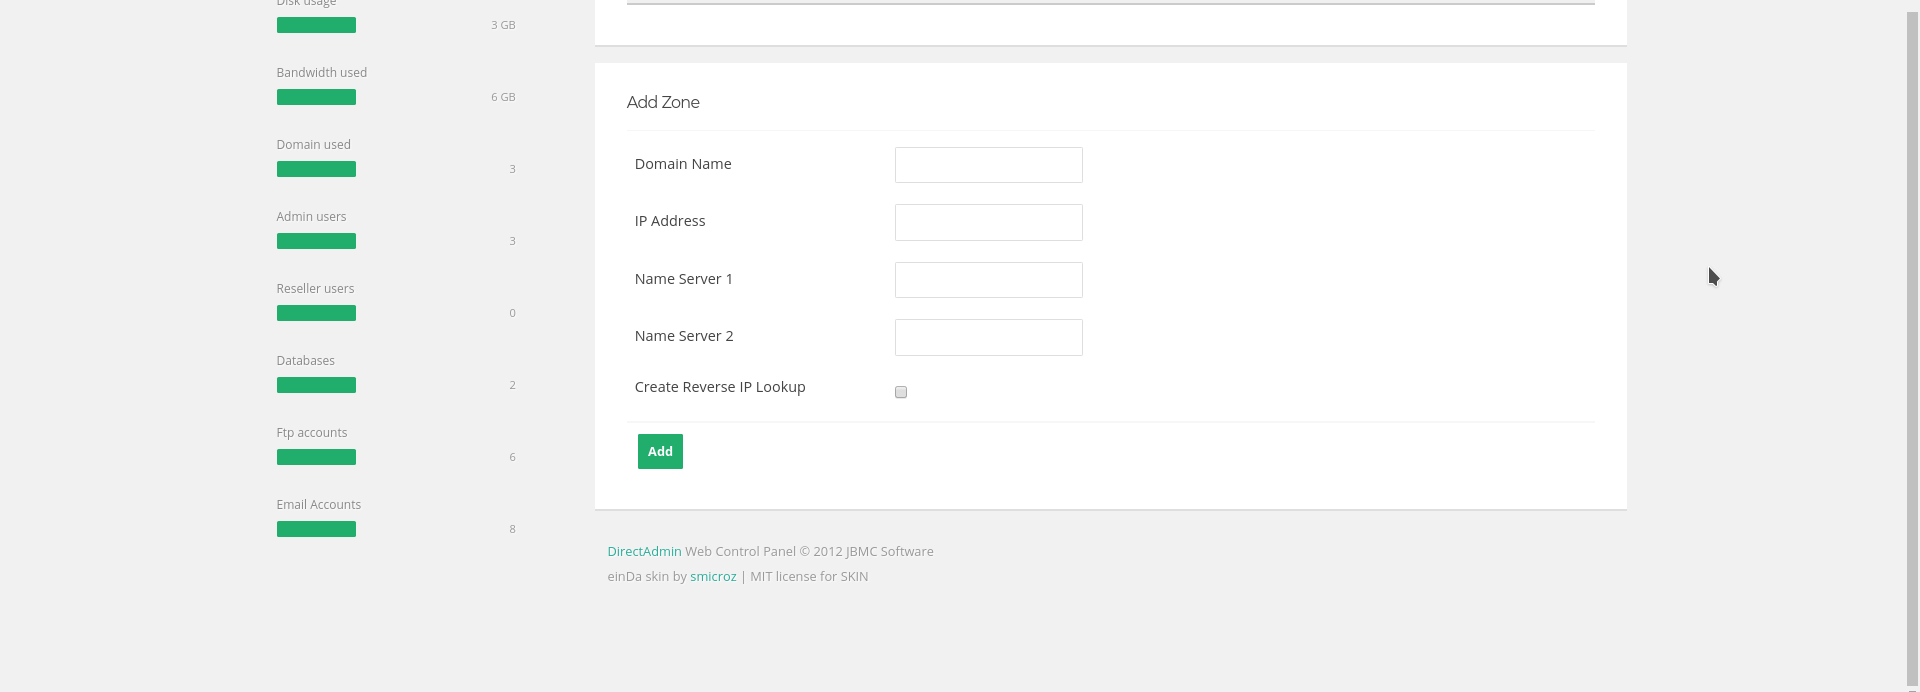The width and height of the screenshot is (1920, 692).
Task: Click the Admin users label
Action: pyautogui.click(x=311, y=216)
